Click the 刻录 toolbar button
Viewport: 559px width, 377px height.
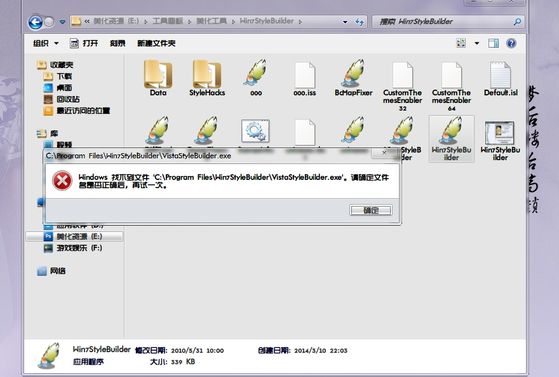[x=117, y=44]
